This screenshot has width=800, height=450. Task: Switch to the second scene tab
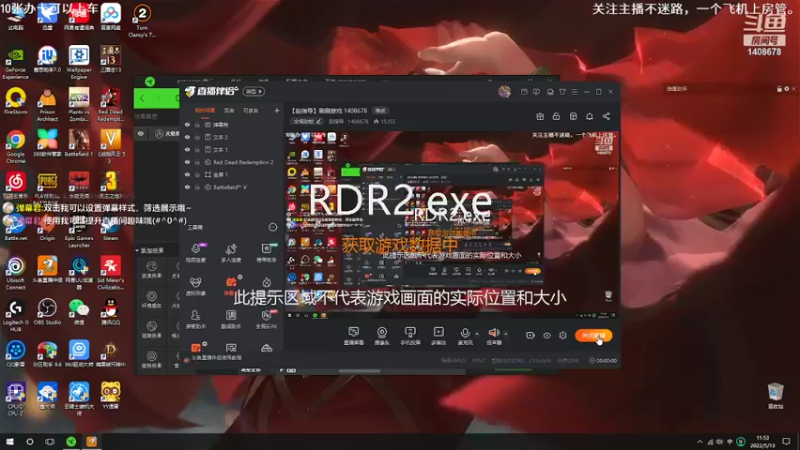pyautogui.click(x=229, y=110)
